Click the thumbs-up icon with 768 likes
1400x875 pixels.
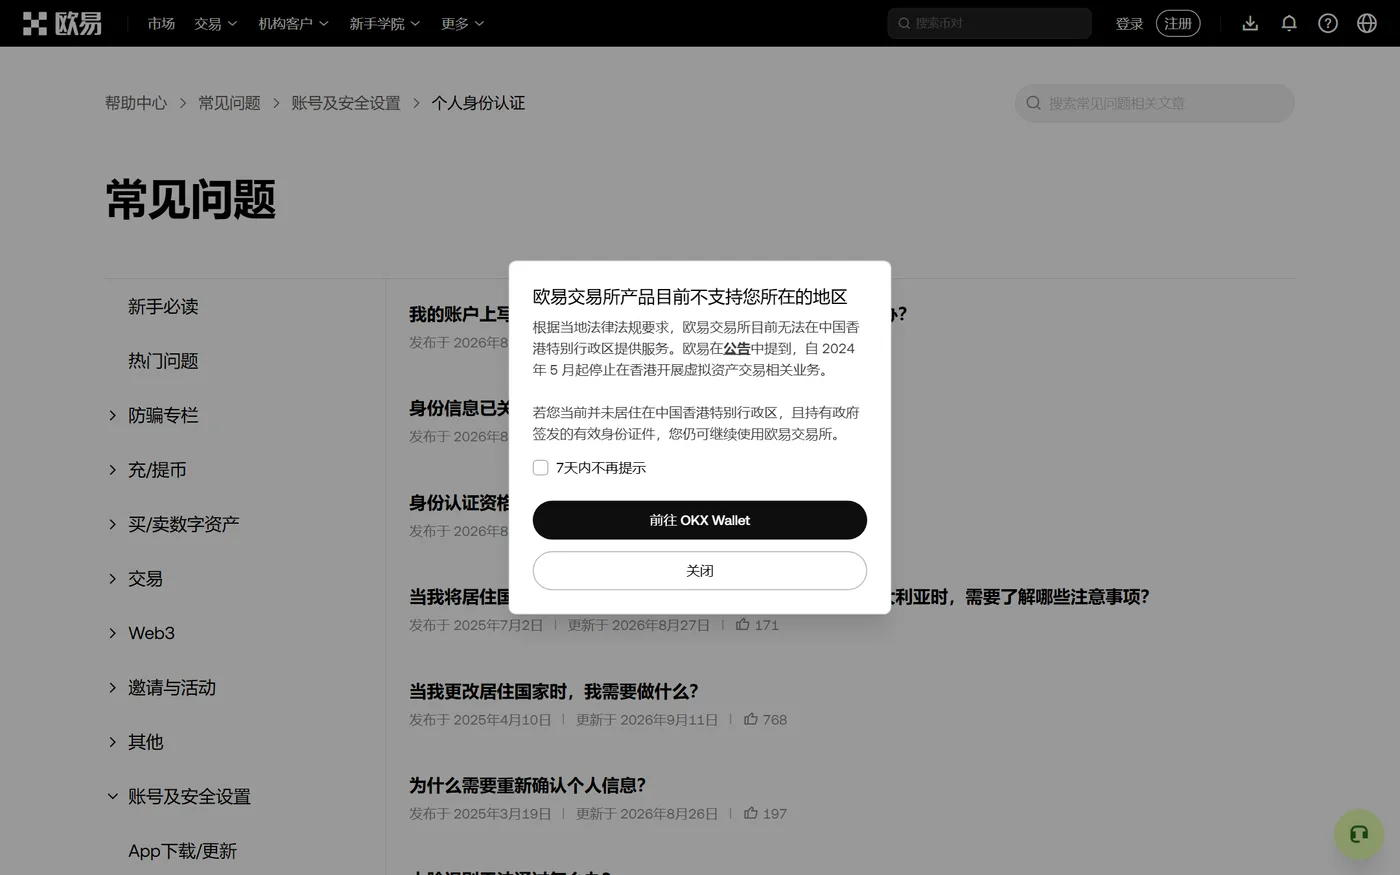pos(751,719)
